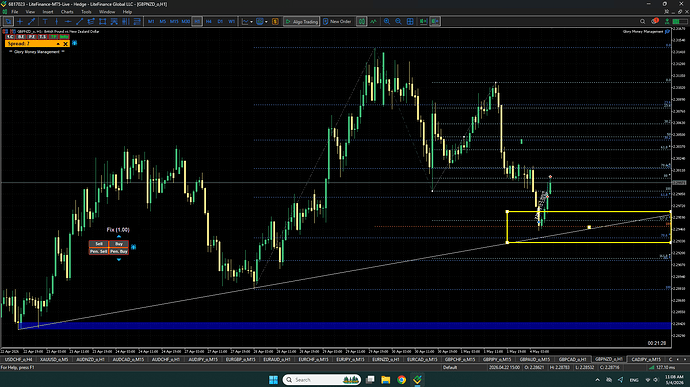This screenshot has width=690, height=387.
Task: Open Google Chrome from taskbar
Action: (401, 380)
